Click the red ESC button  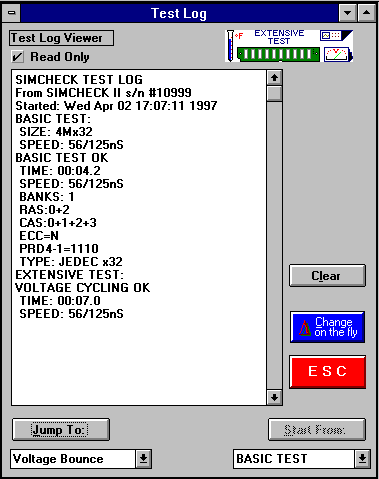point(327,371)
